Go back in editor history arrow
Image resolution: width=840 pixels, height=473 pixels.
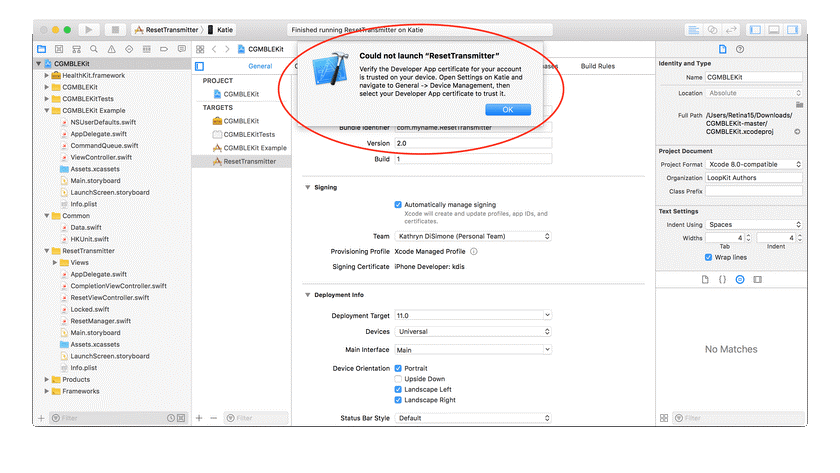214,49
